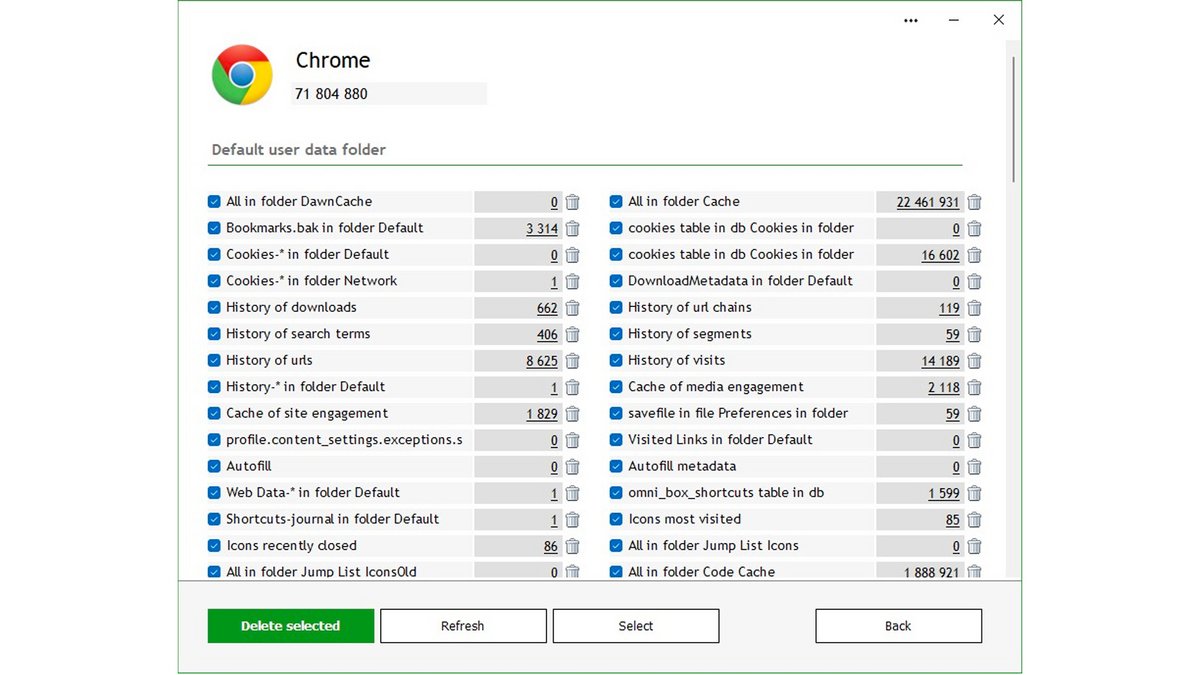Click the trash icon for Autofill metadata

973,466
